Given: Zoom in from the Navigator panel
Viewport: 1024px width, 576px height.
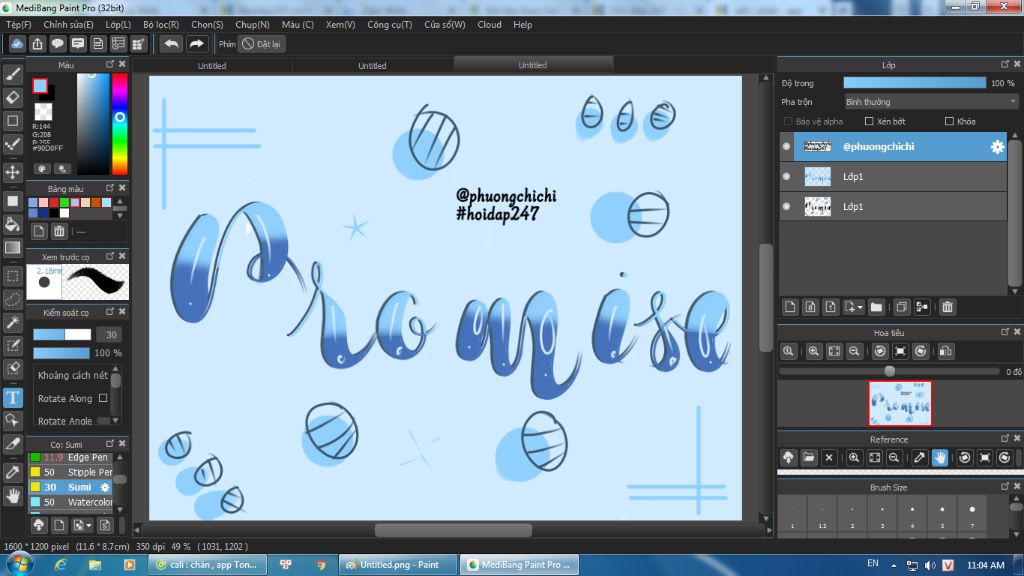Looking at the screenshot, I should tap(814, 351).
